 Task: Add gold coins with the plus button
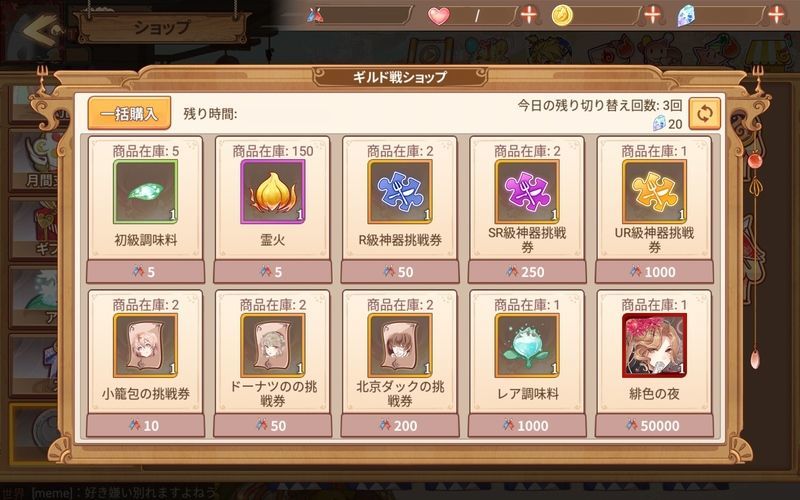point(653,15)
